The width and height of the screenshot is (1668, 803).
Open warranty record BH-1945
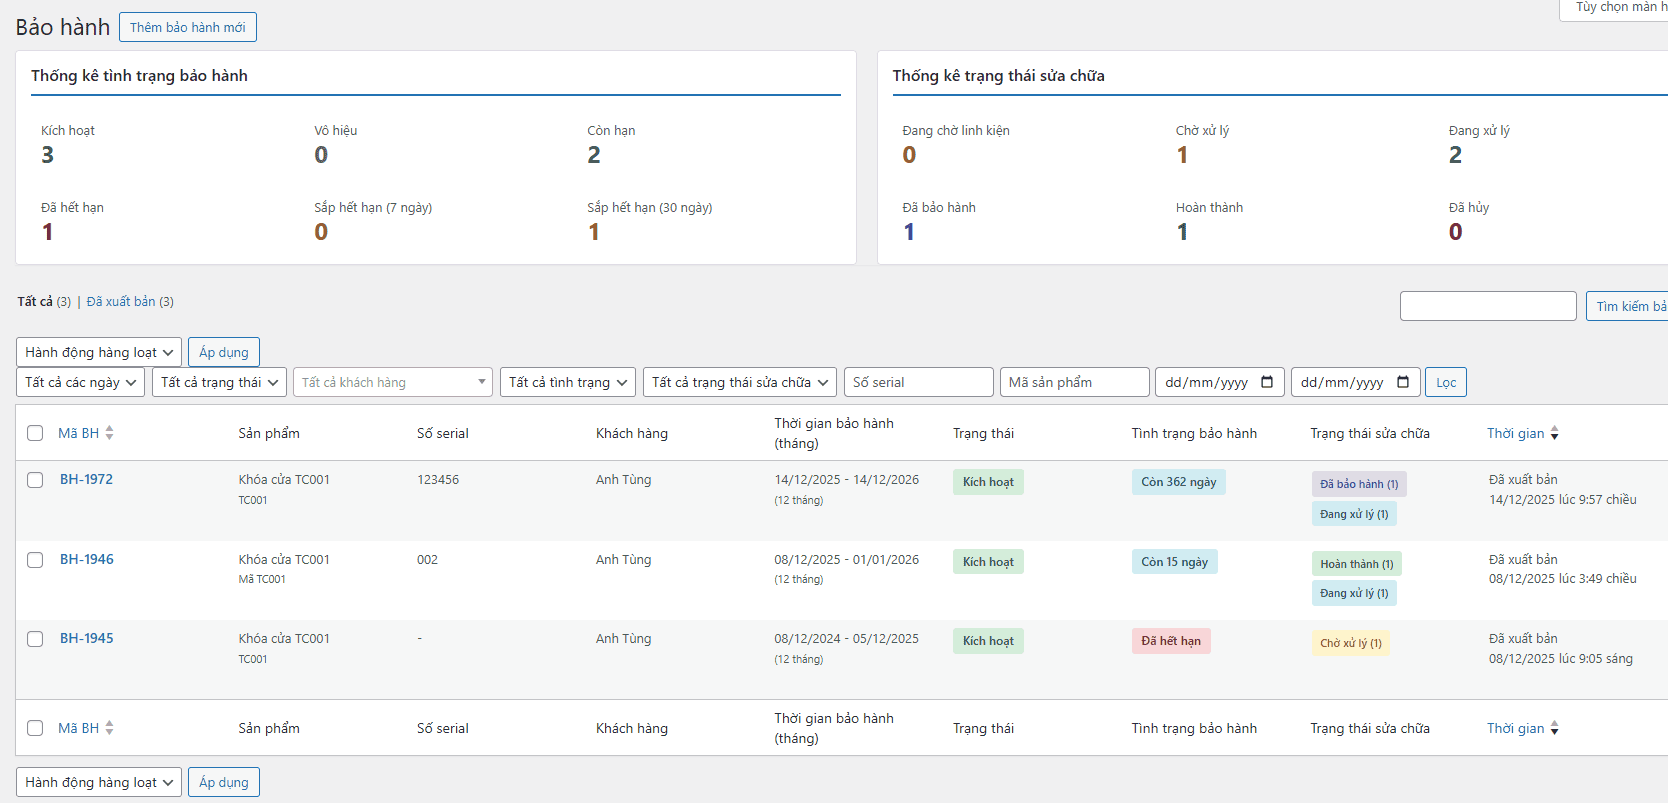click(x=87, y=638)
